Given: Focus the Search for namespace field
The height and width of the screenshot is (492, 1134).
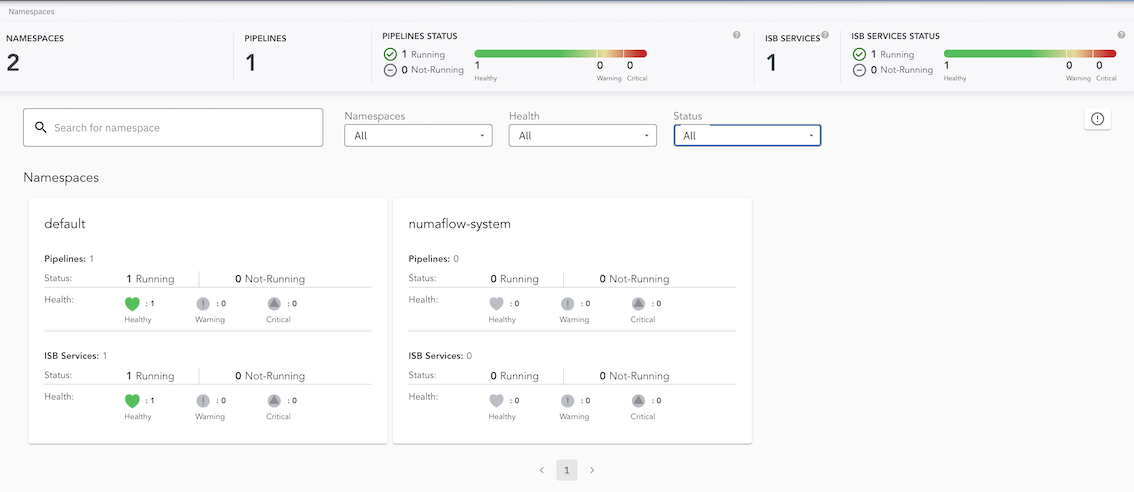Looking at the screenshot, I should (173, 127).
